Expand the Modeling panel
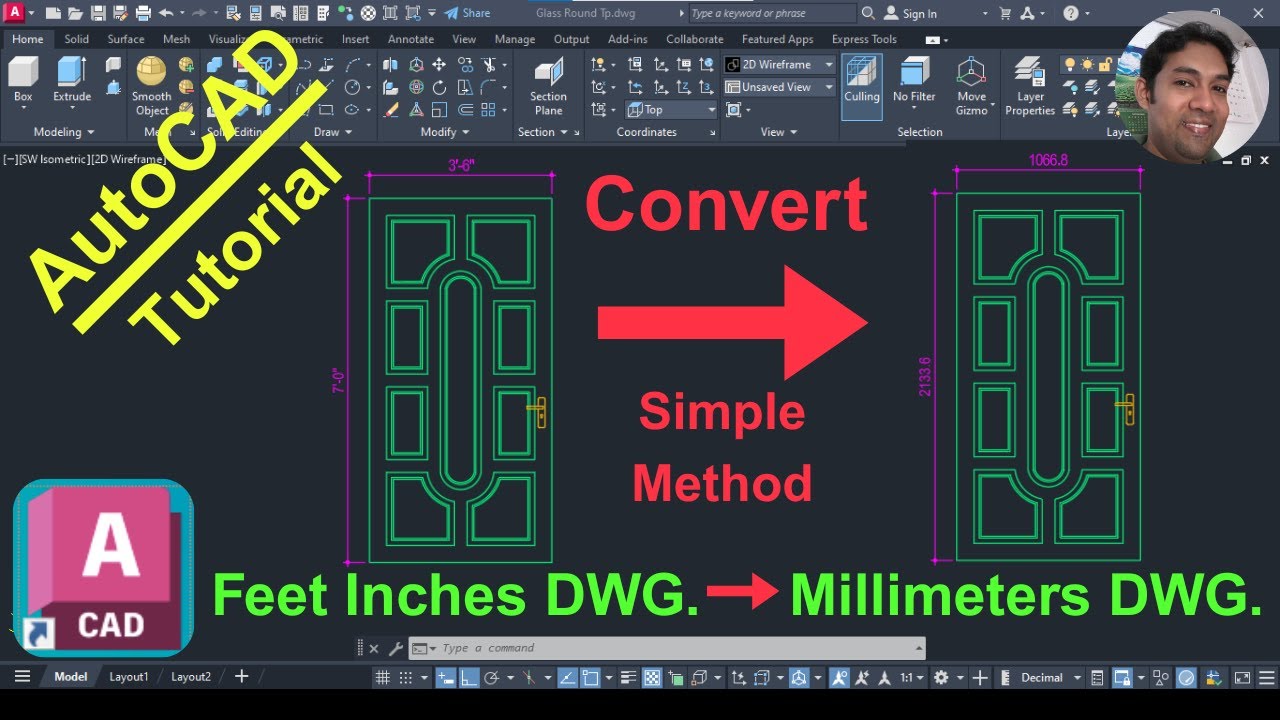1280x720 pixels. tap(64, 132)
